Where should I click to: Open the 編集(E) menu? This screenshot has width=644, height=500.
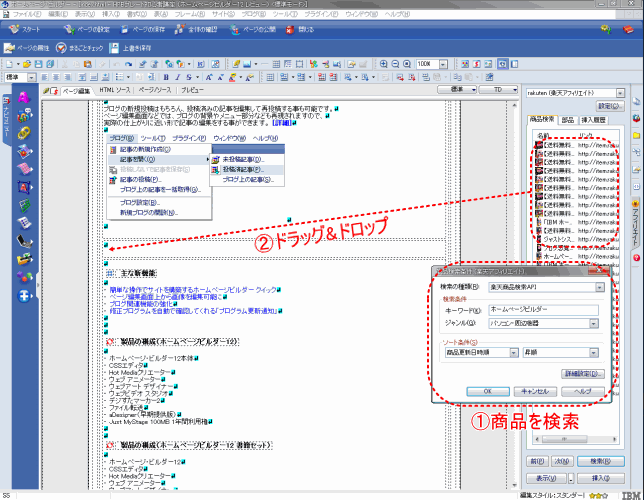tap(58, 14)
